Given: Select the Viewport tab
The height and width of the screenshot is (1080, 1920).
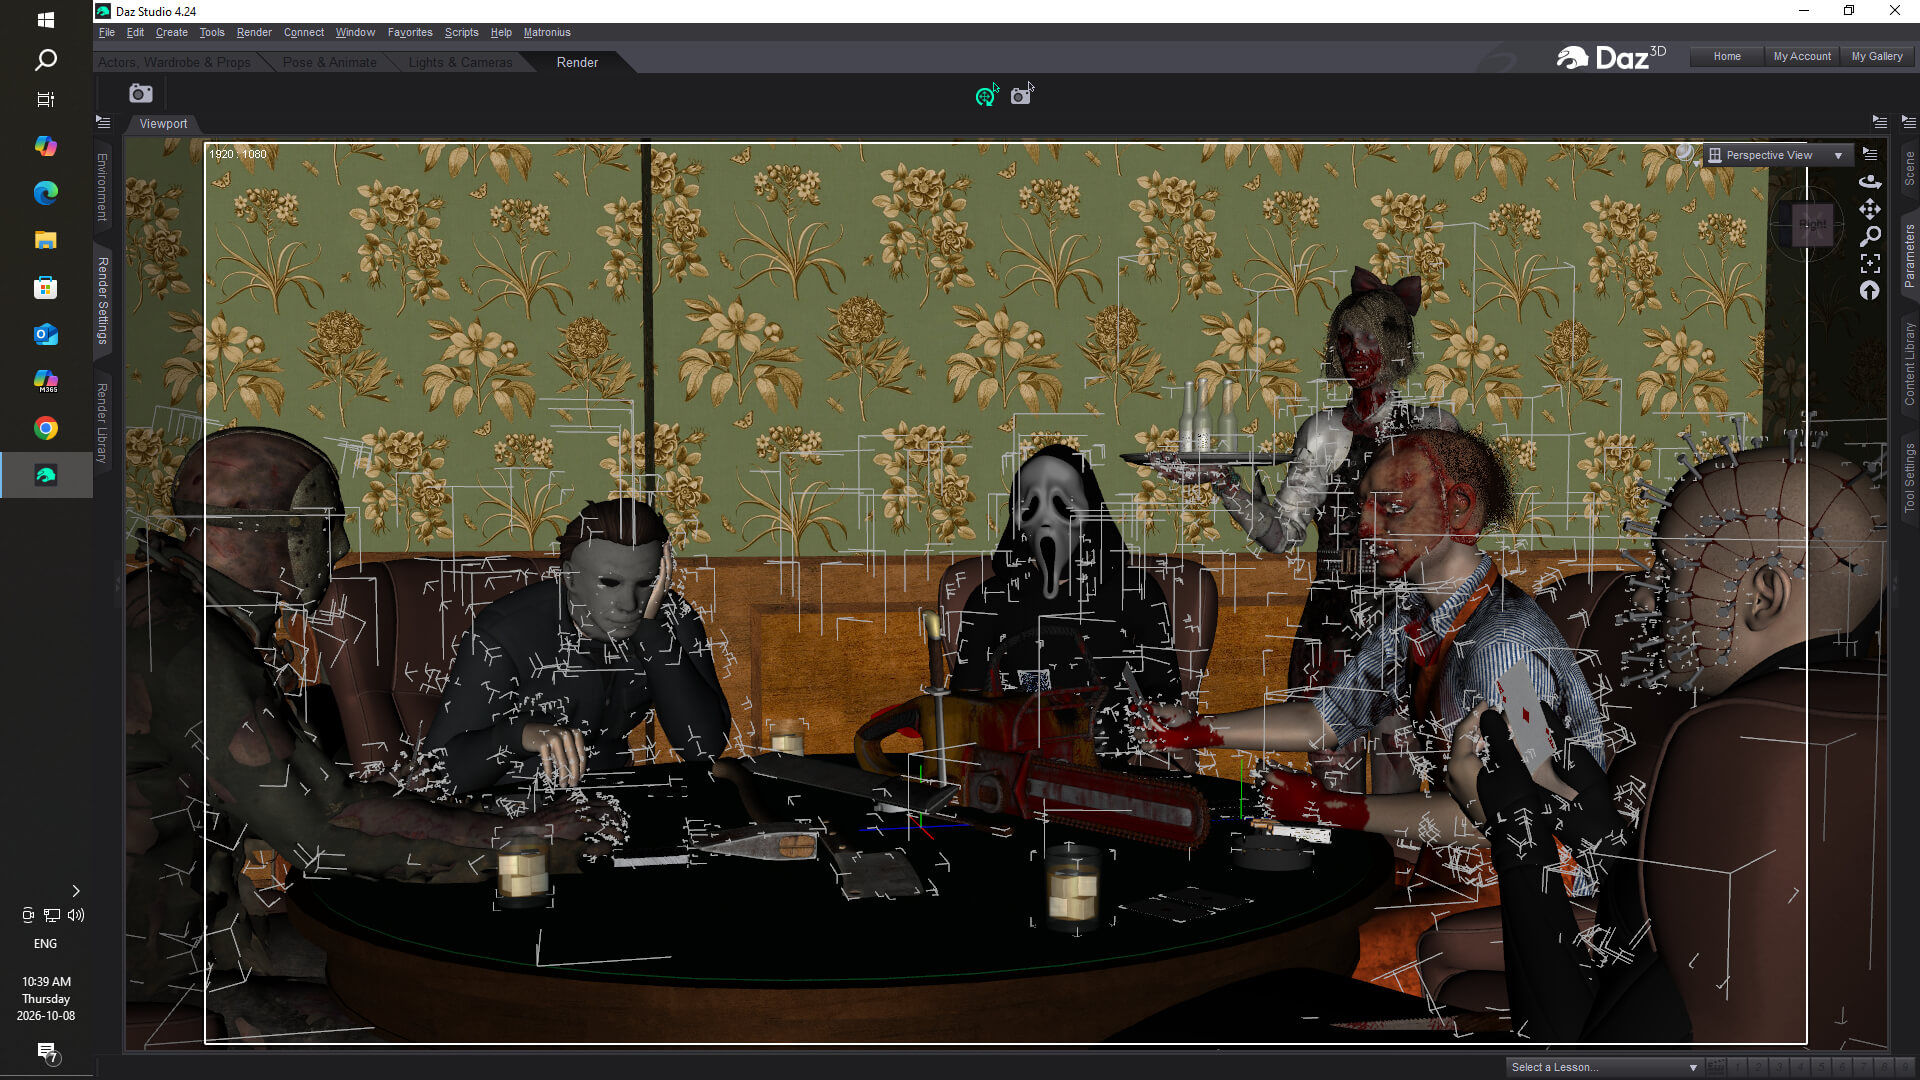Looking at the screenshot, I should (163, 124).
